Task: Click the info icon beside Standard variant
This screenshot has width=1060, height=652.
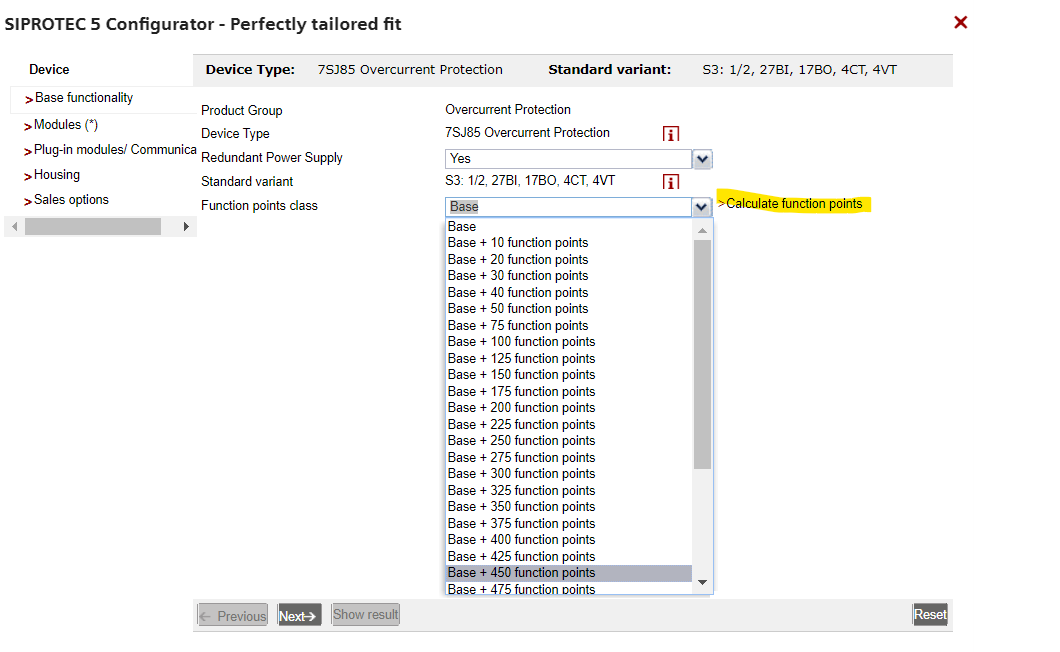Action: [671, 182]
